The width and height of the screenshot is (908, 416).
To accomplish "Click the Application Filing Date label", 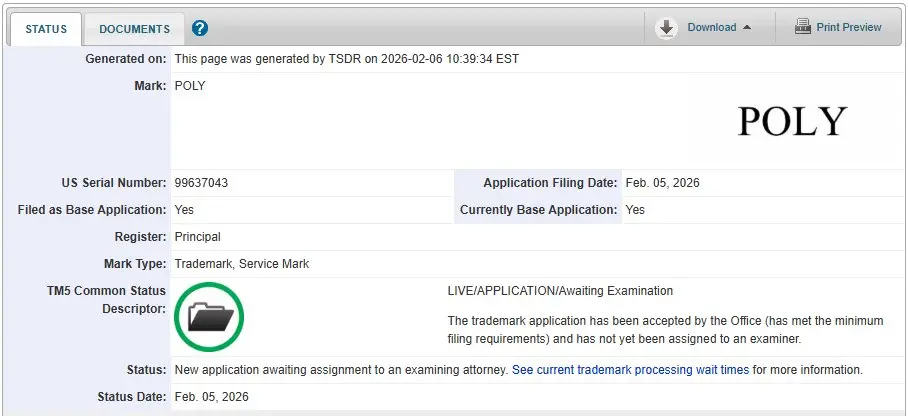I will 551,183.
